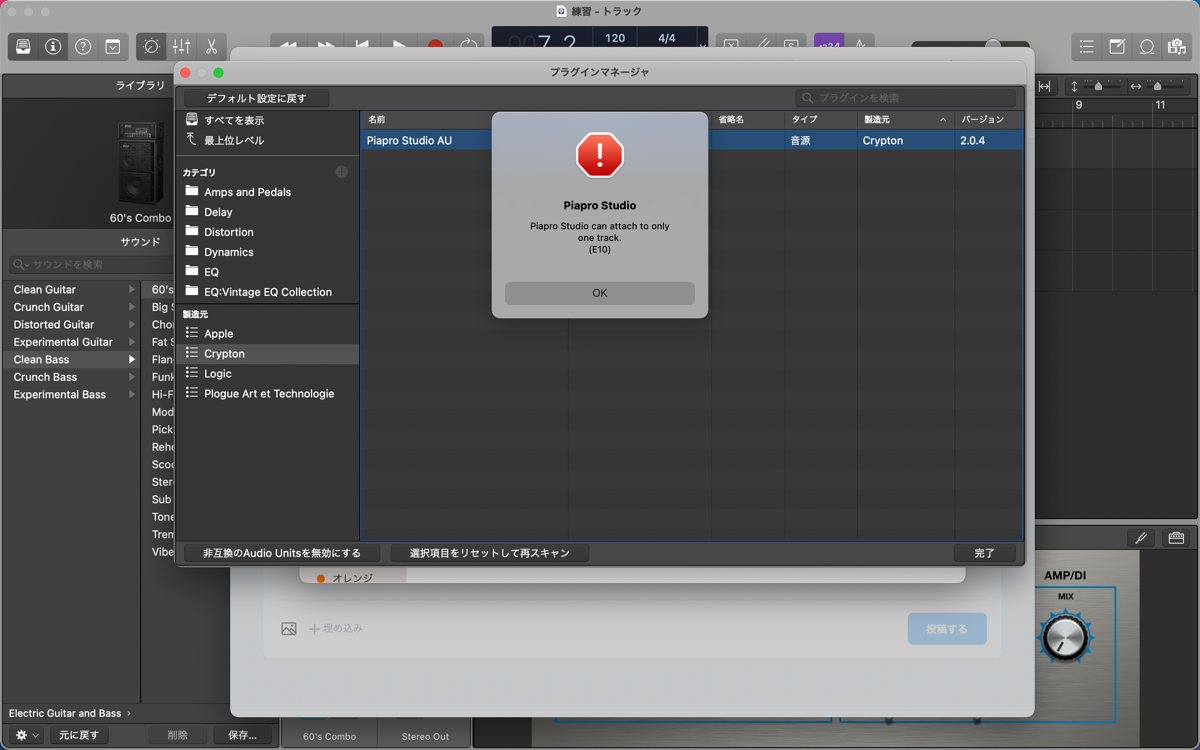Click デフォルト設定に戻す button

click(256, 98)
